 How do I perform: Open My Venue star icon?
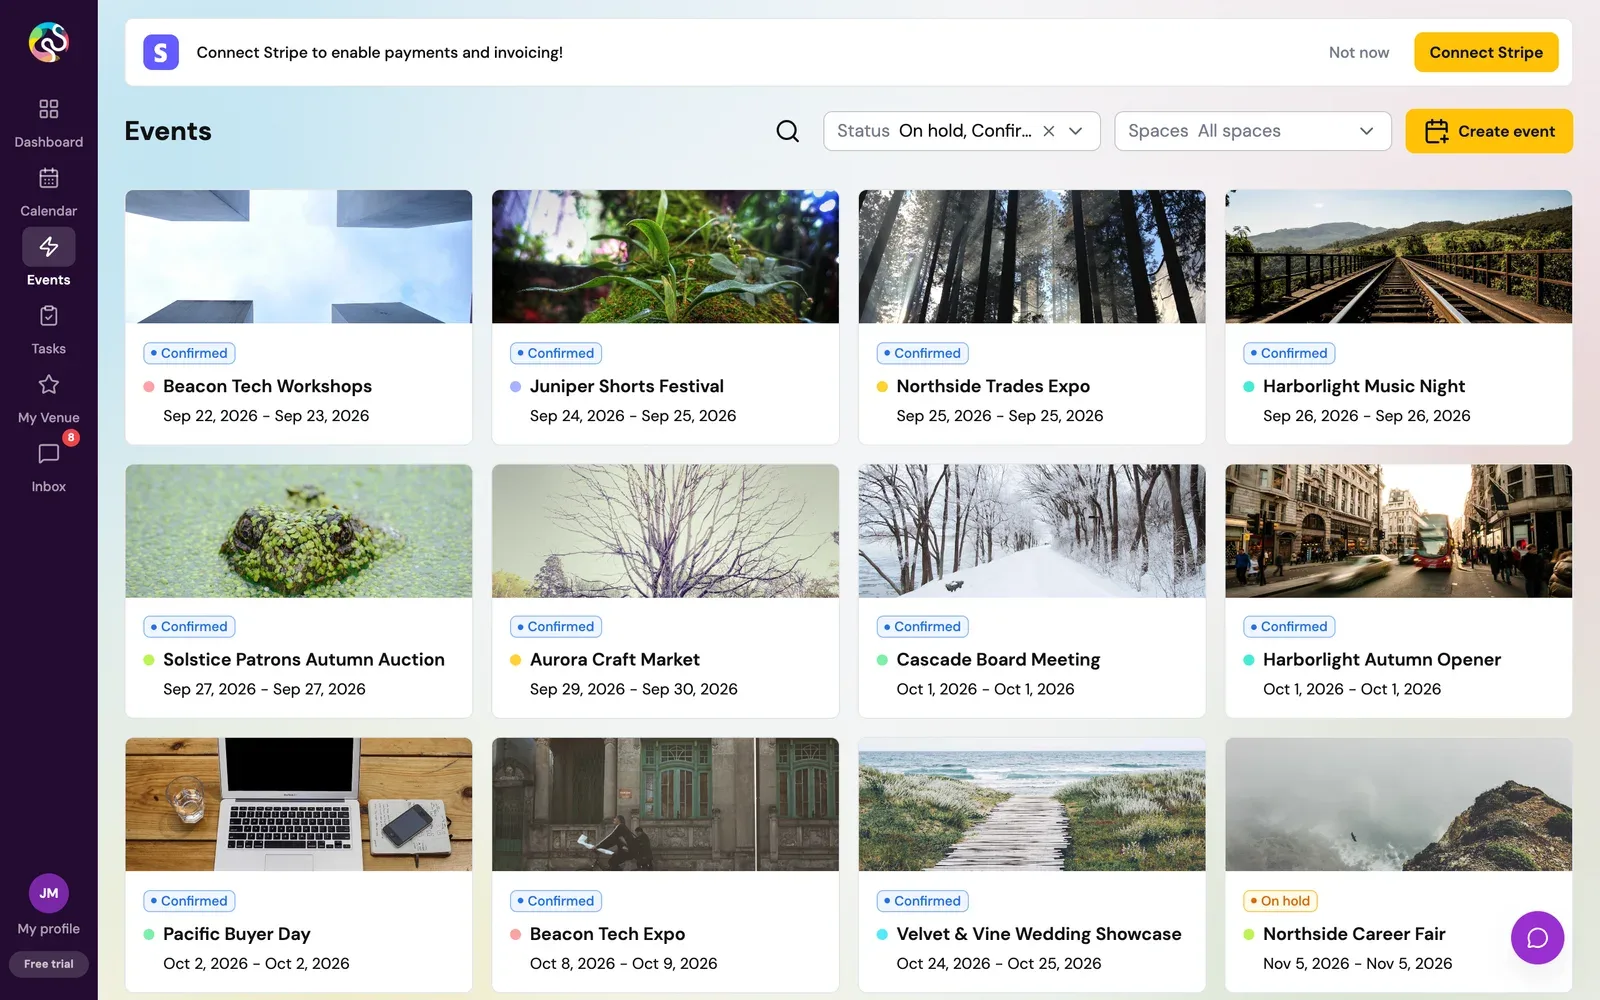[48, 385]
